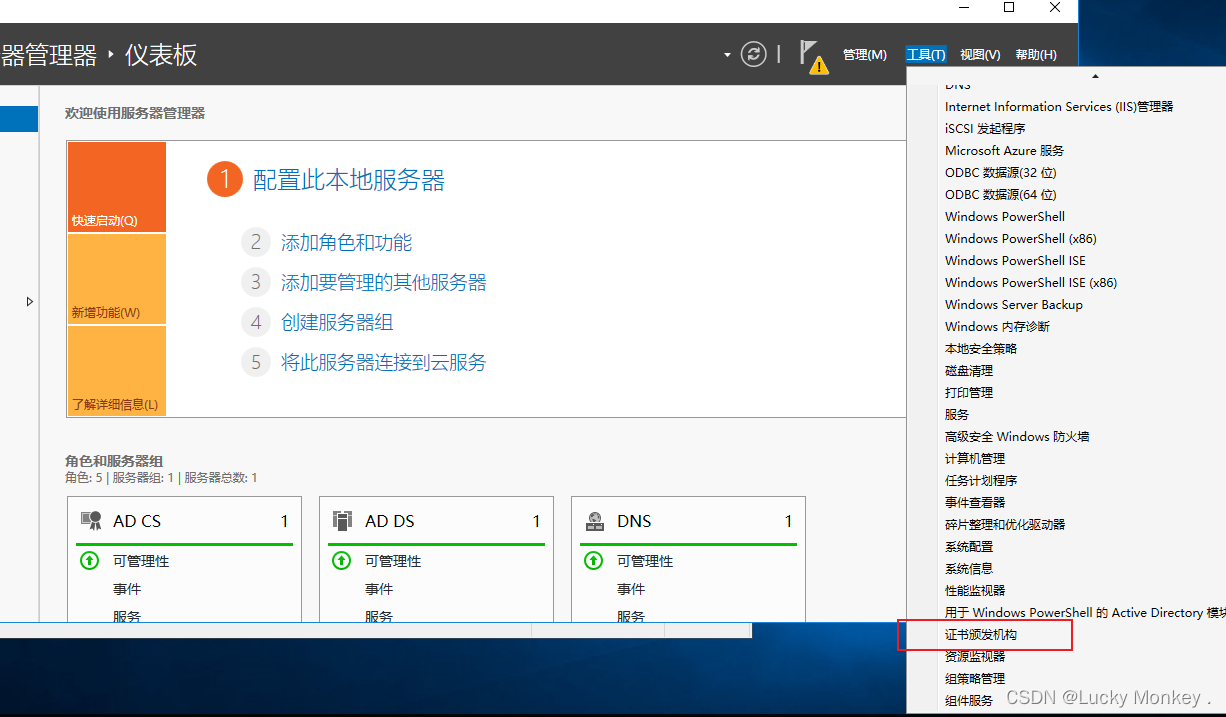Select the 新增功能(W) tile
Viewport: 1226px width, 717px height.
(x=117, y=279)
